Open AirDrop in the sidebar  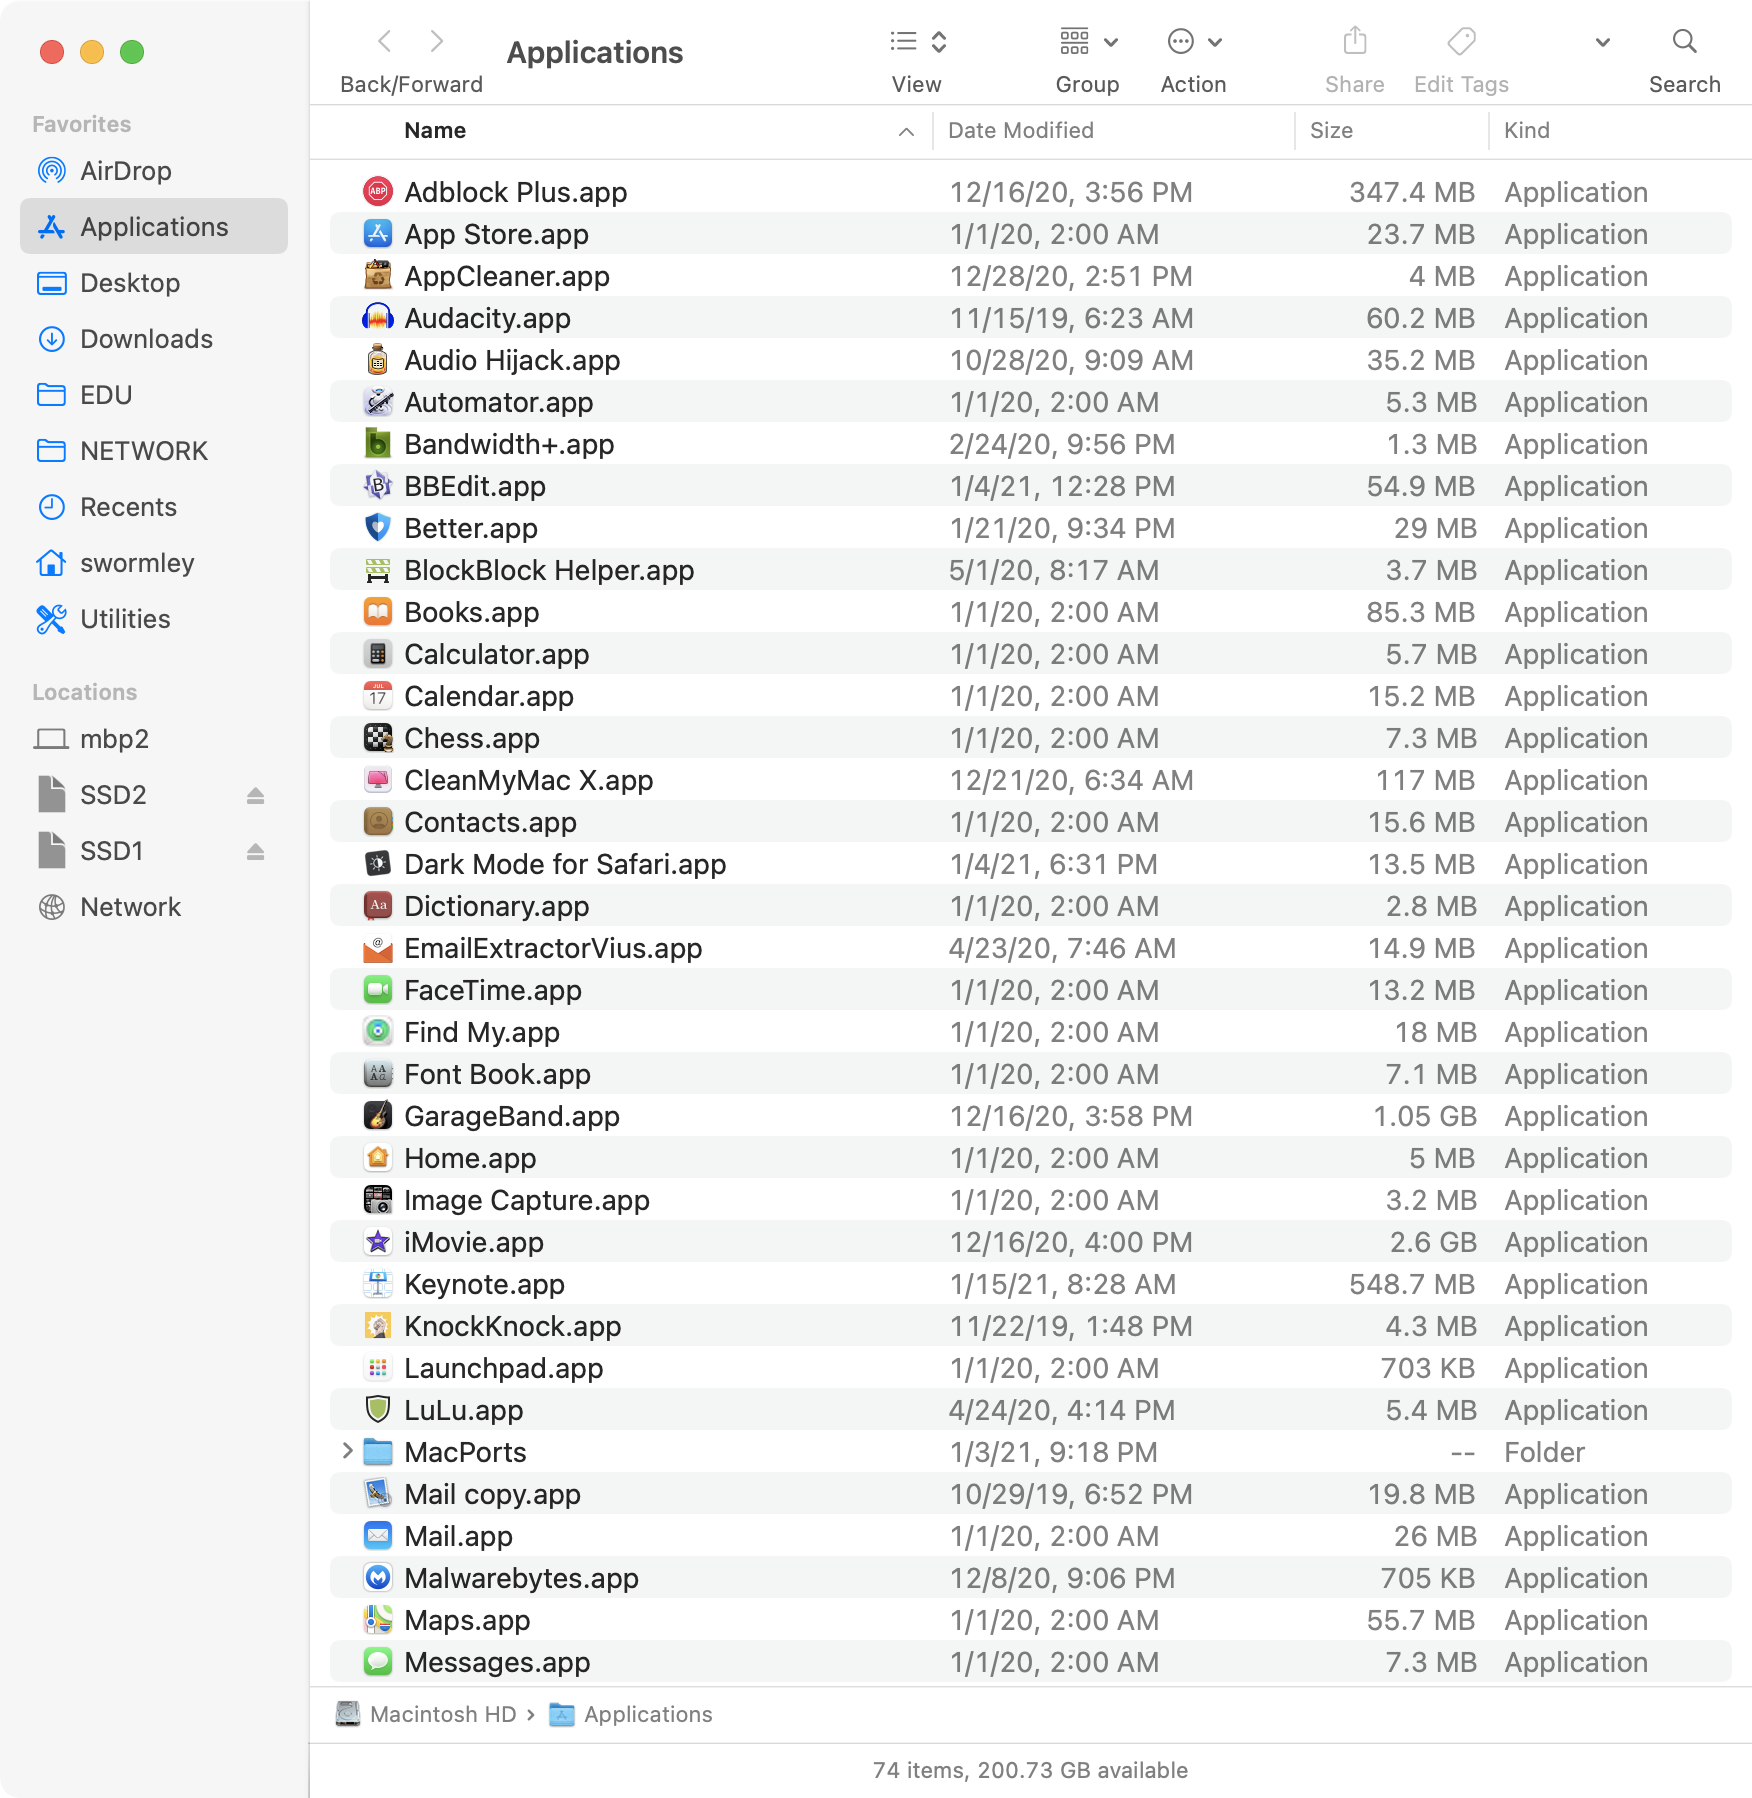click(154, 171)
